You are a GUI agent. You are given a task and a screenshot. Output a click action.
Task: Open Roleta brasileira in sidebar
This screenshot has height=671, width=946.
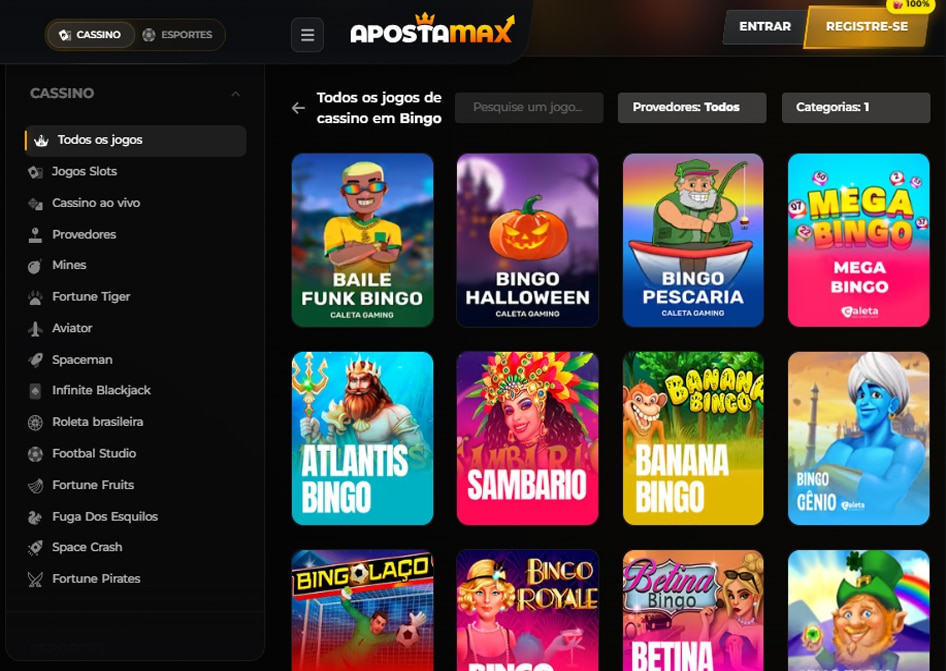click(98, 422)
